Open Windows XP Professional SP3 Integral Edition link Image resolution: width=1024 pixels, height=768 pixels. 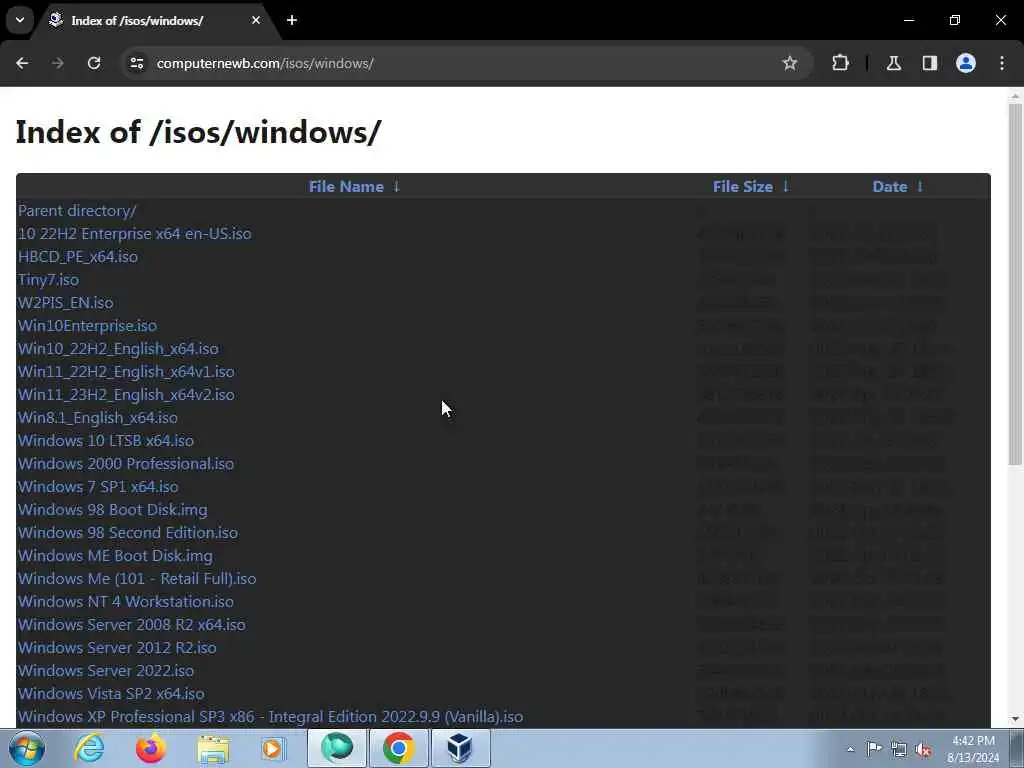(270, 717)
